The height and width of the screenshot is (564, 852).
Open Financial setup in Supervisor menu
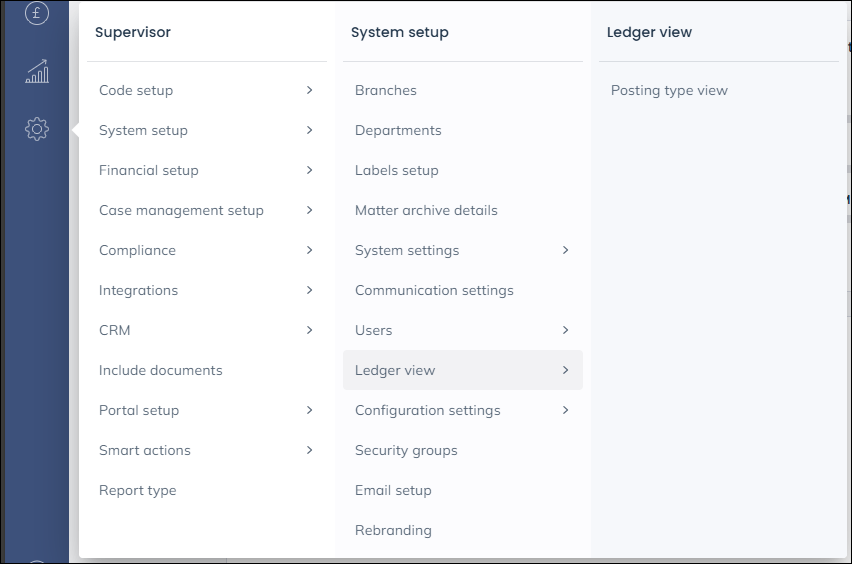(149, 170)
